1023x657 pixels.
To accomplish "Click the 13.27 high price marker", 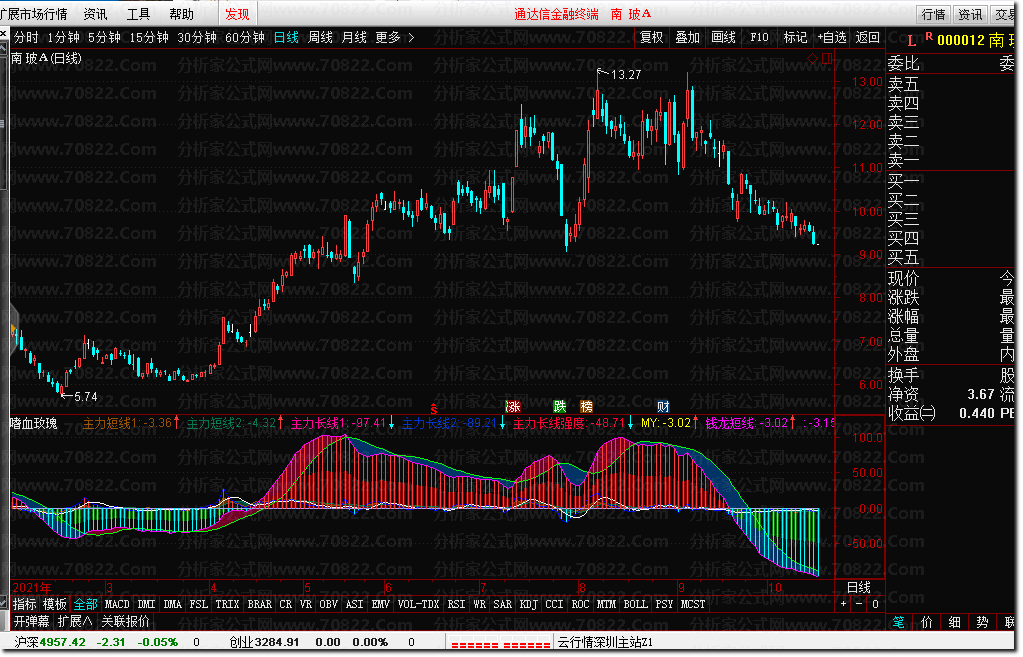I will pos(625,75).
